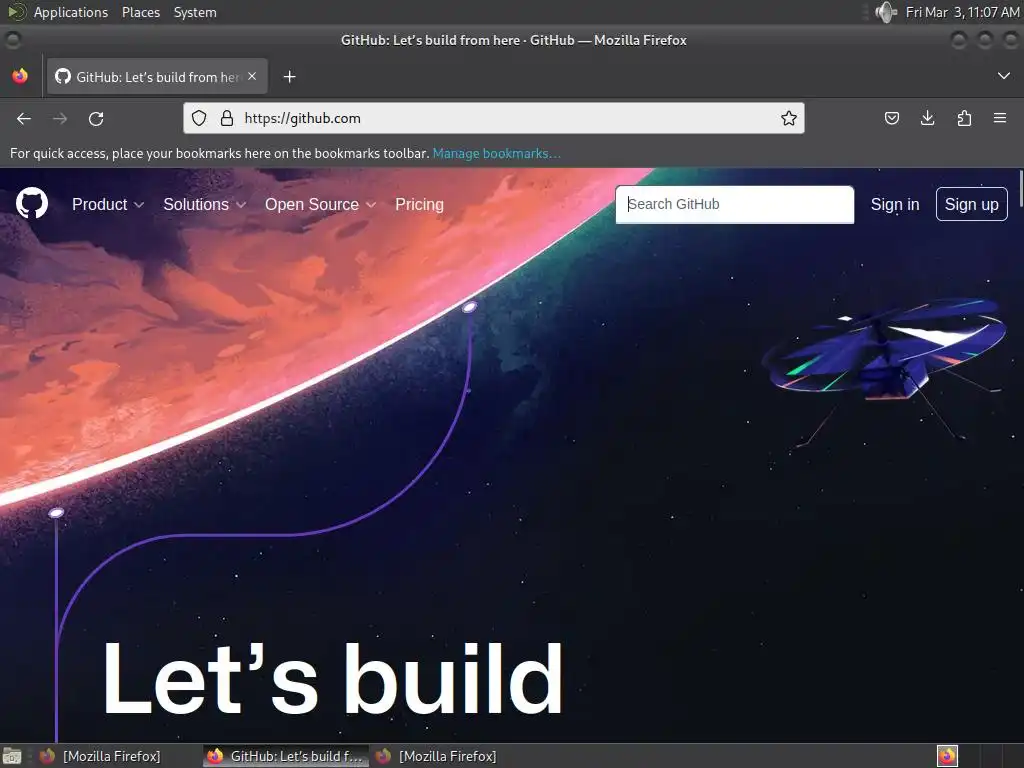Open the Firefox hamburger menu

[1000, 118]
